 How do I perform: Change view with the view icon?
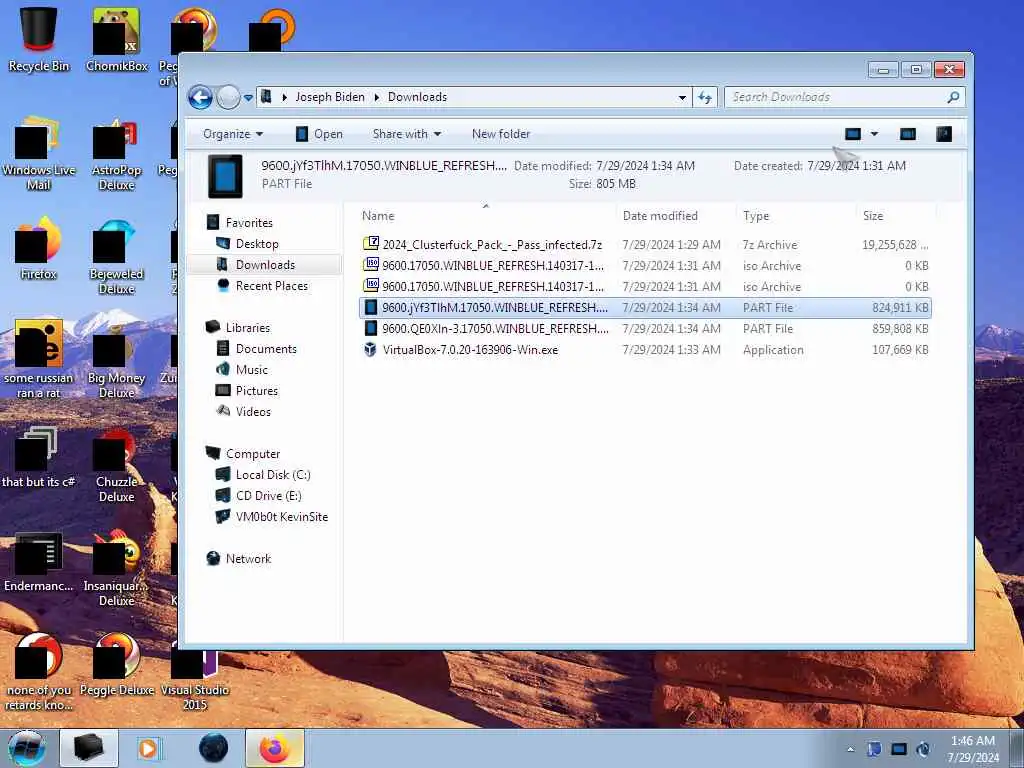click(x=852, y=134)
